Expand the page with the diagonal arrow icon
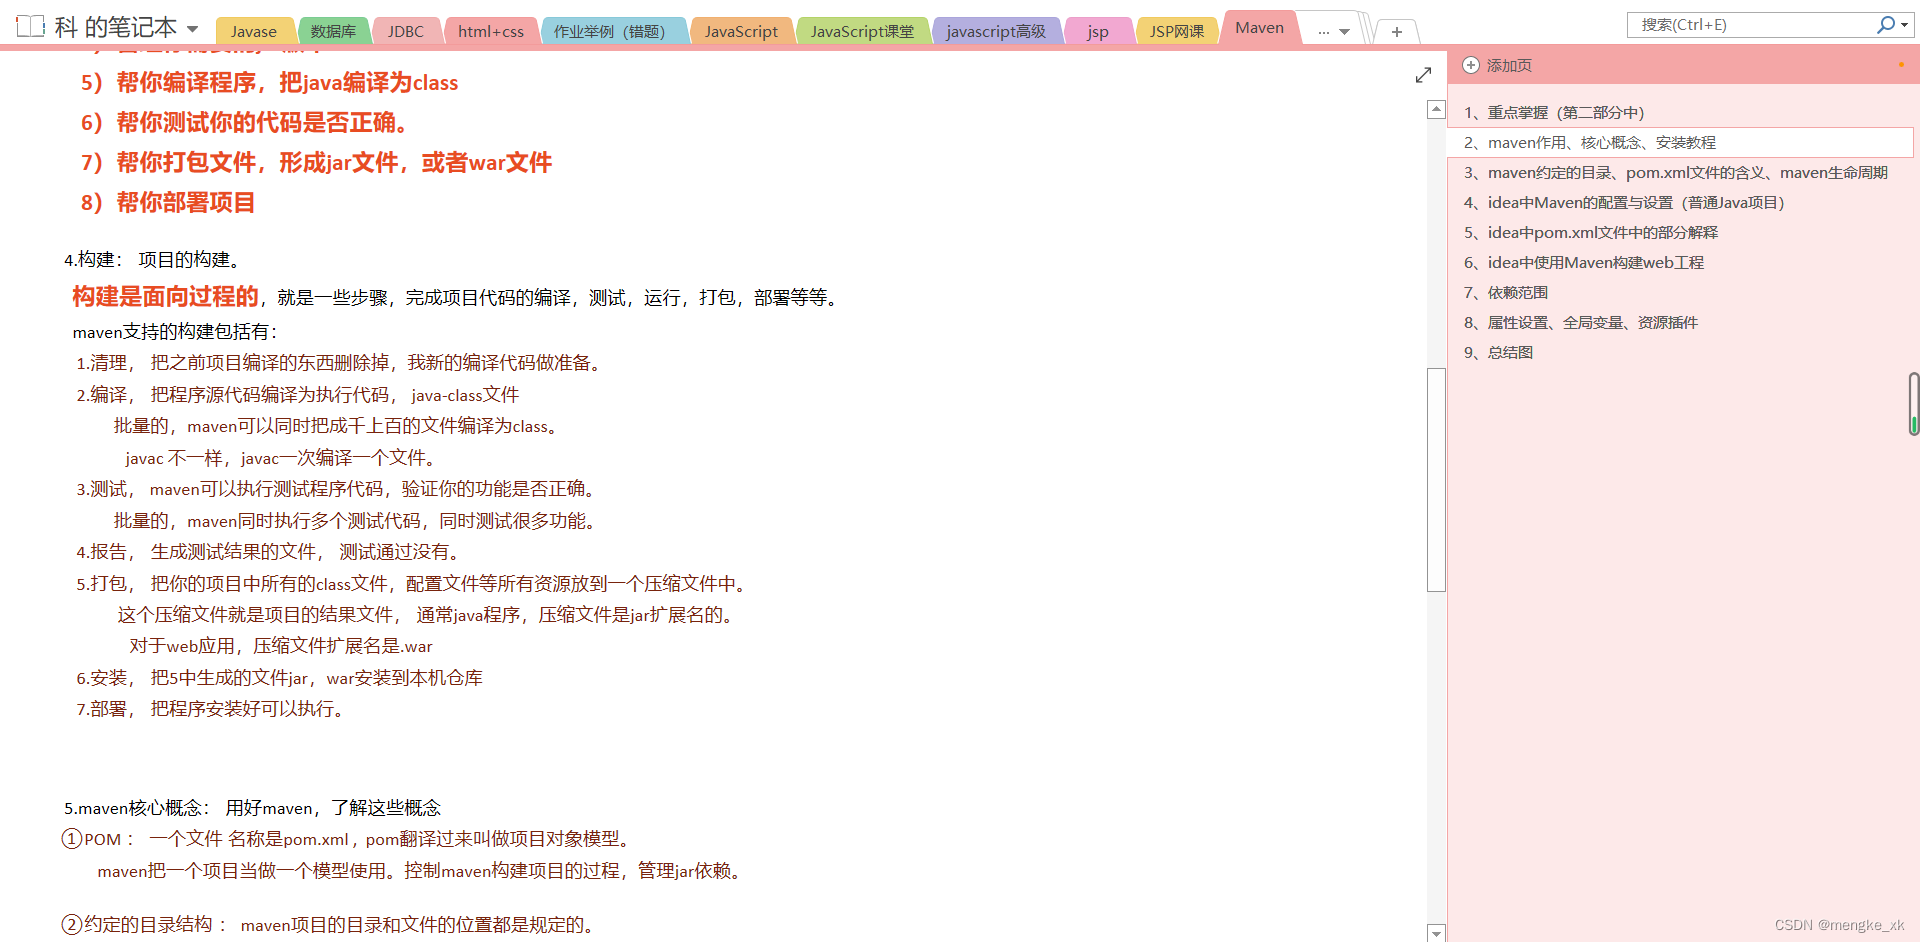1920x942 pixels. [x=1423, y=74]
